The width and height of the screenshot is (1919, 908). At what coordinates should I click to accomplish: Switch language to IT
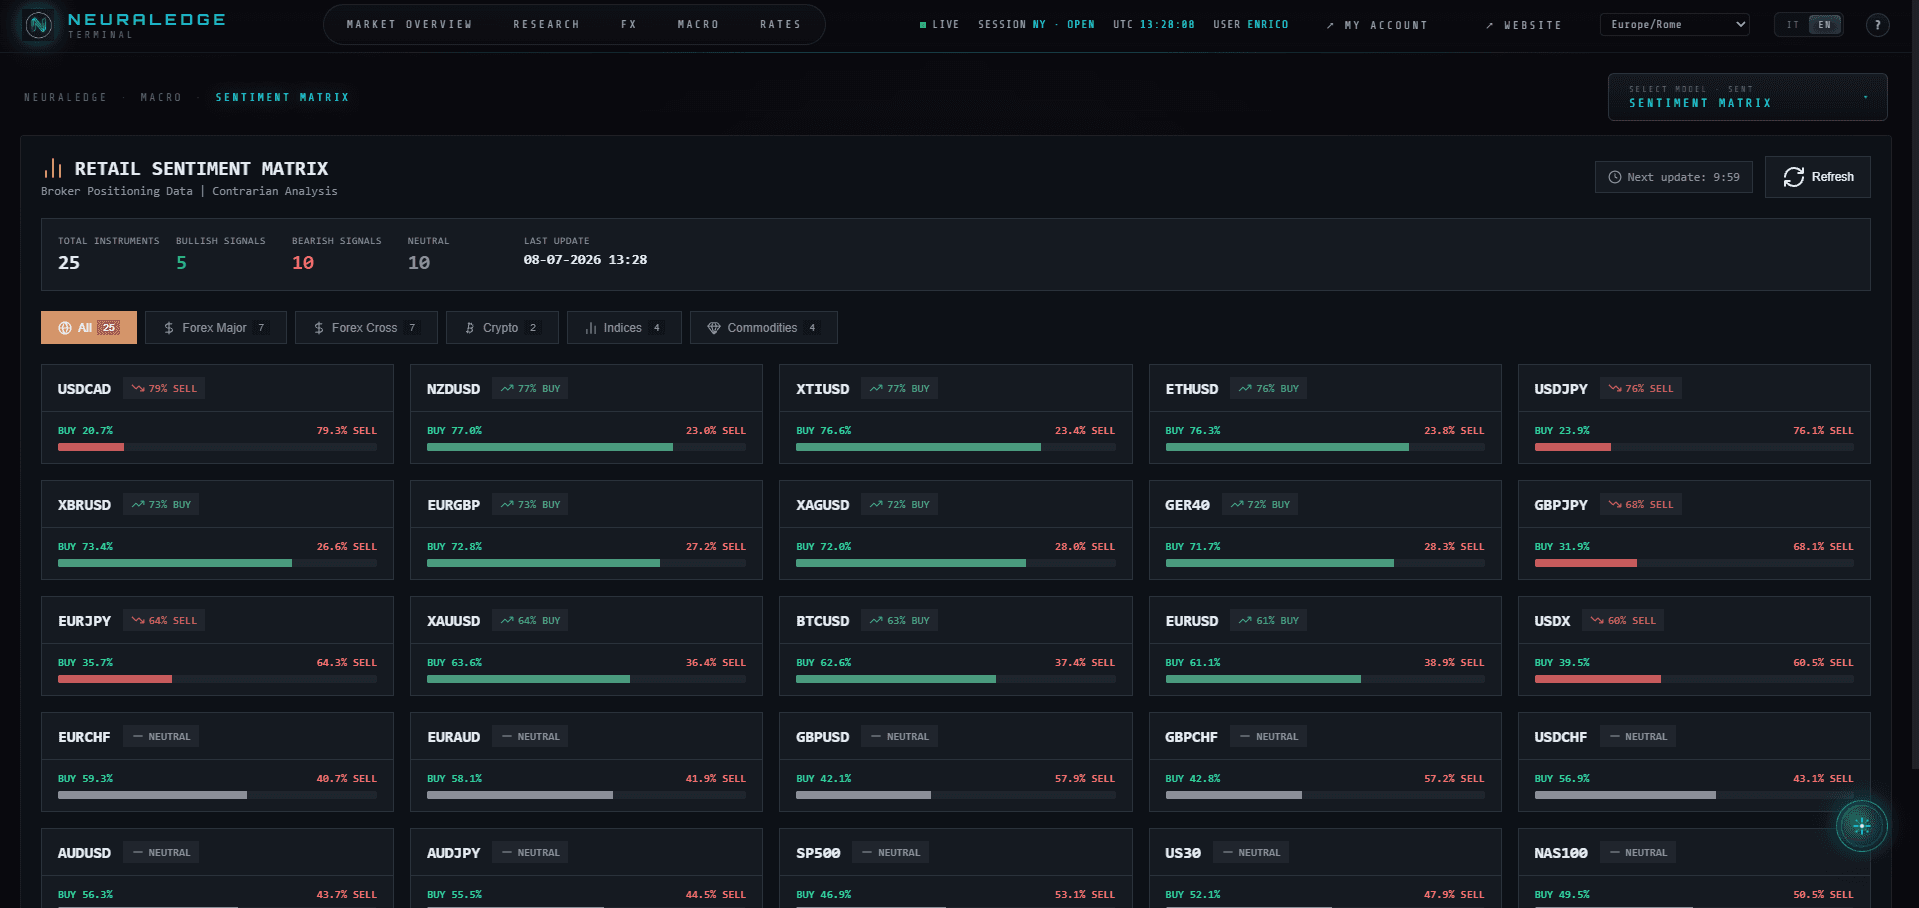pos(1793,25)
